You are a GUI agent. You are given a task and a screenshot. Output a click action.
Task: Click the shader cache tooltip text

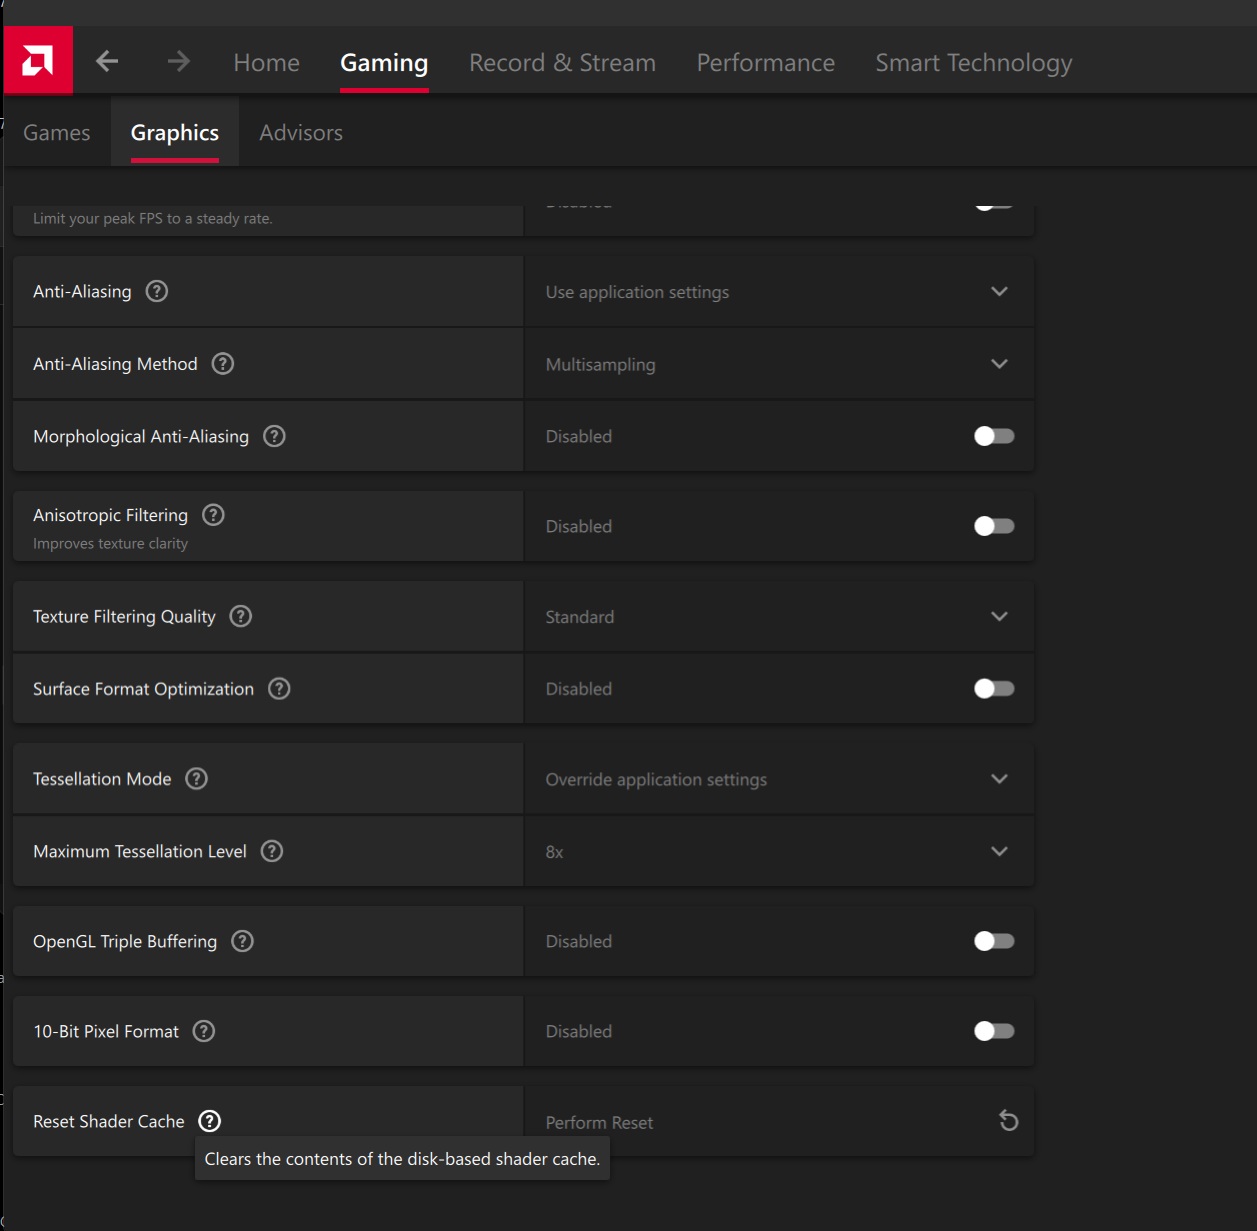click(x=402, y=1159)
